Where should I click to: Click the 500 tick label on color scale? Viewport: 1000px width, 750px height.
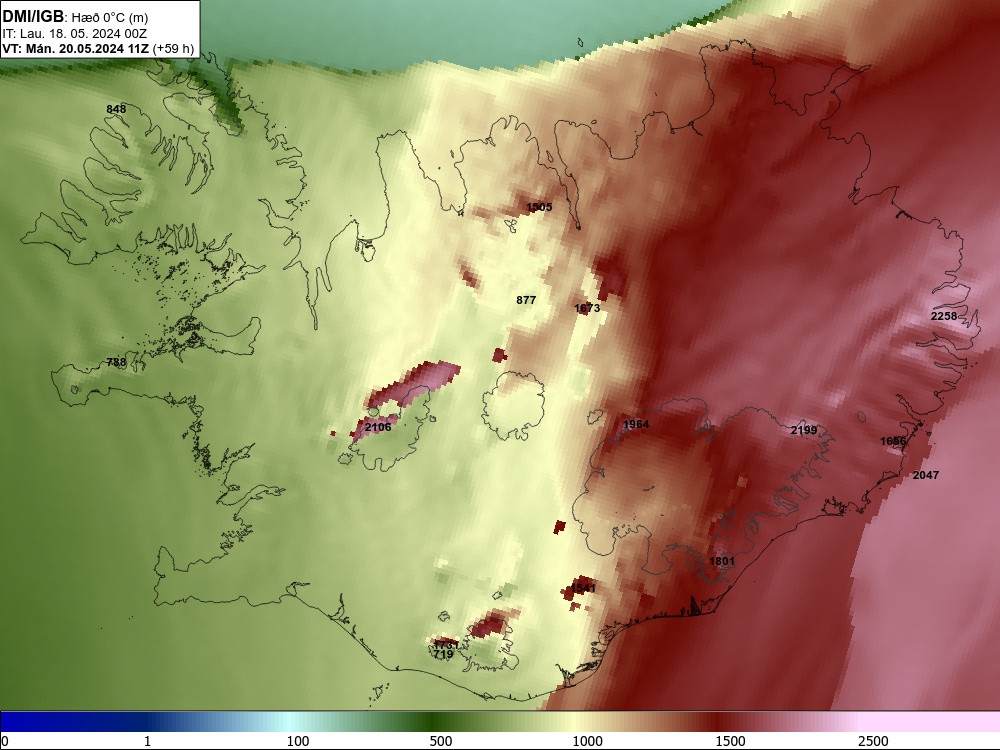(x=441, y=741)
